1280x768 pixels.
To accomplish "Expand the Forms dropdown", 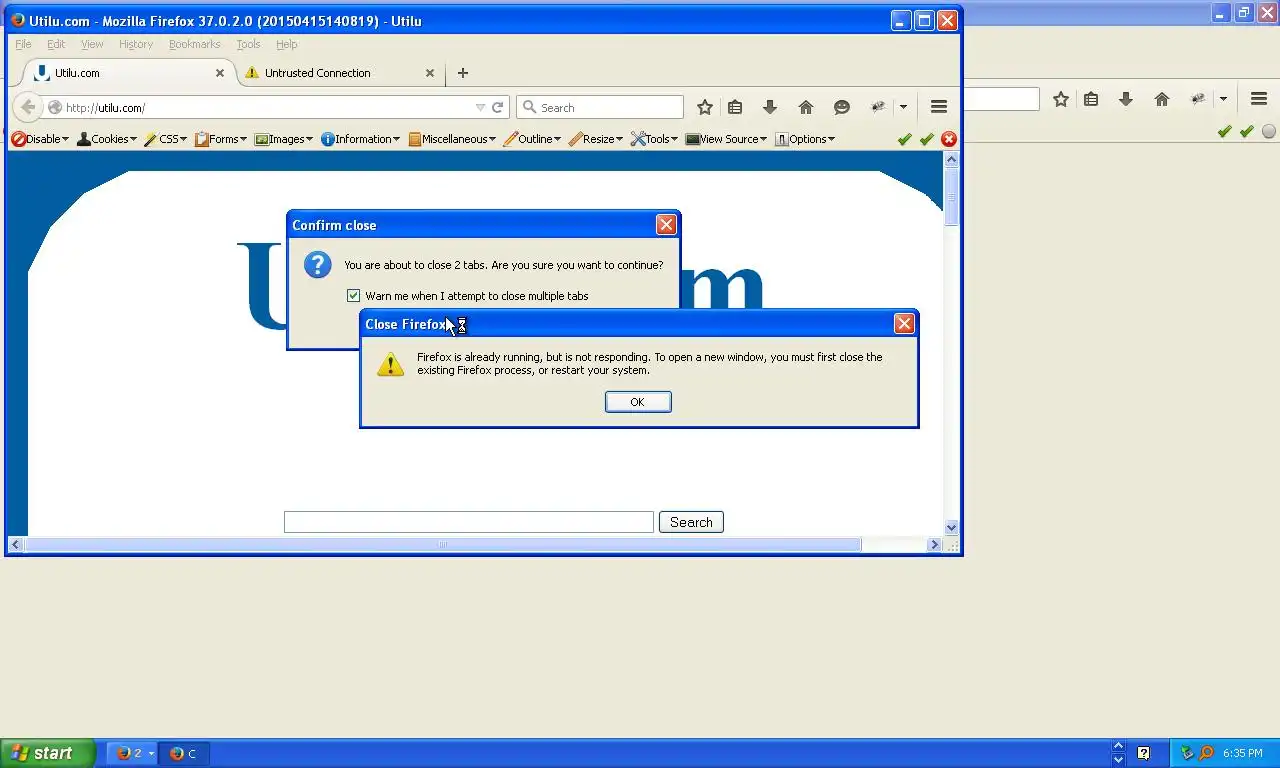I will (x=221, y=139).
